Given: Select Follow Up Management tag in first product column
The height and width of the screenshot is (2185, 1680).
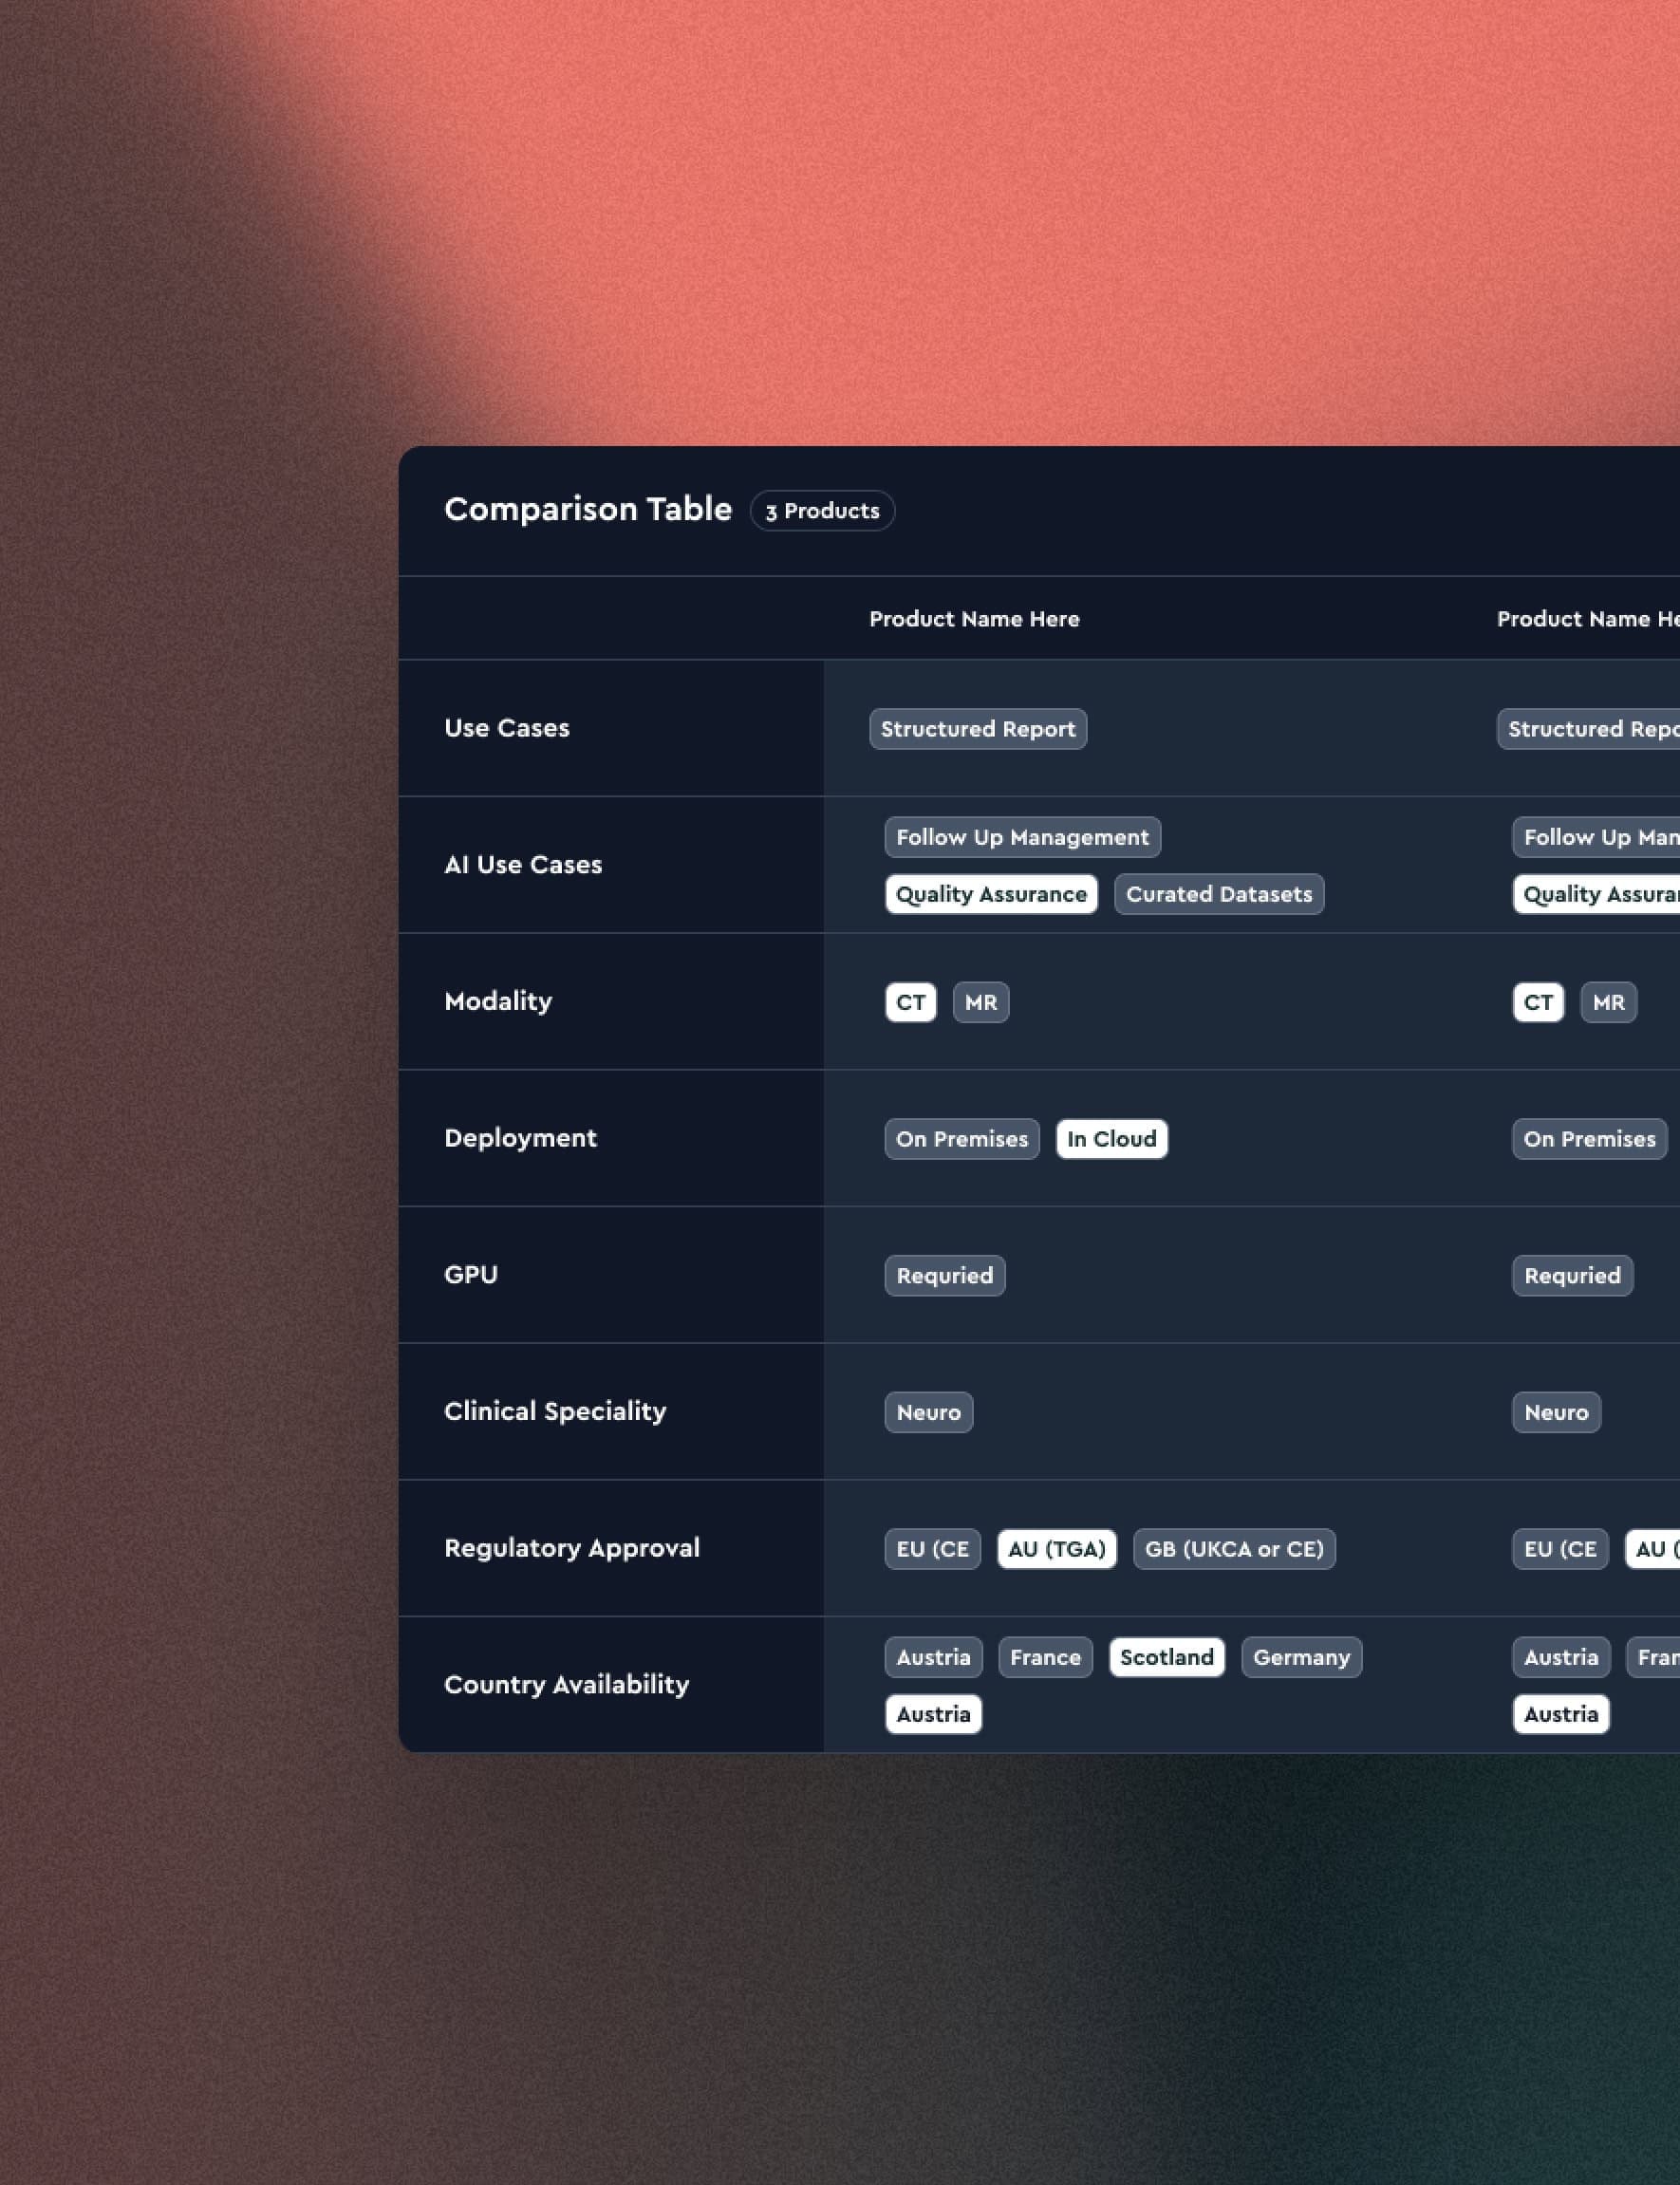Looking at the screenshot, I should [1022, 837].
